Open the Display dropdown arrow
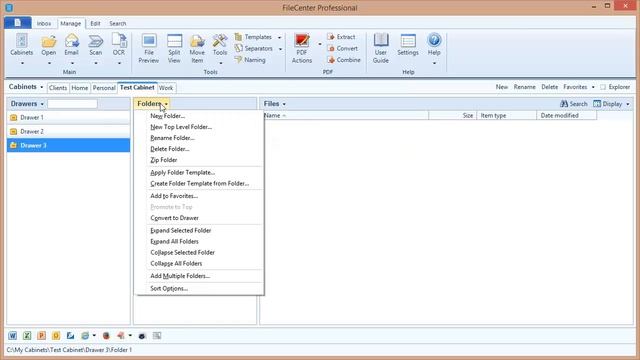 (x=628, y=104)
